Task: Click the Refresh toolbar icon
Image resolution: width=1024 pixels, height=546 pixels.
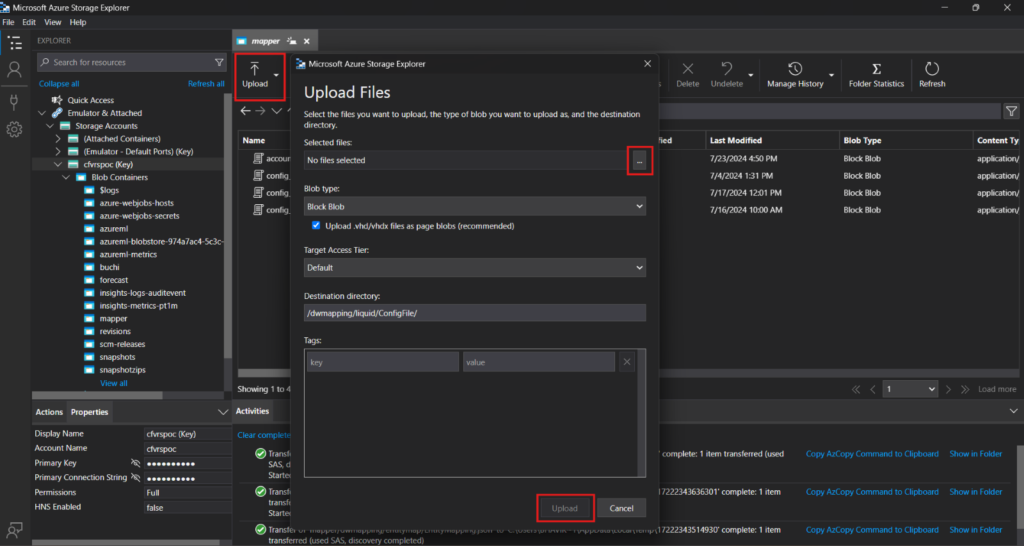Action: 932,76
